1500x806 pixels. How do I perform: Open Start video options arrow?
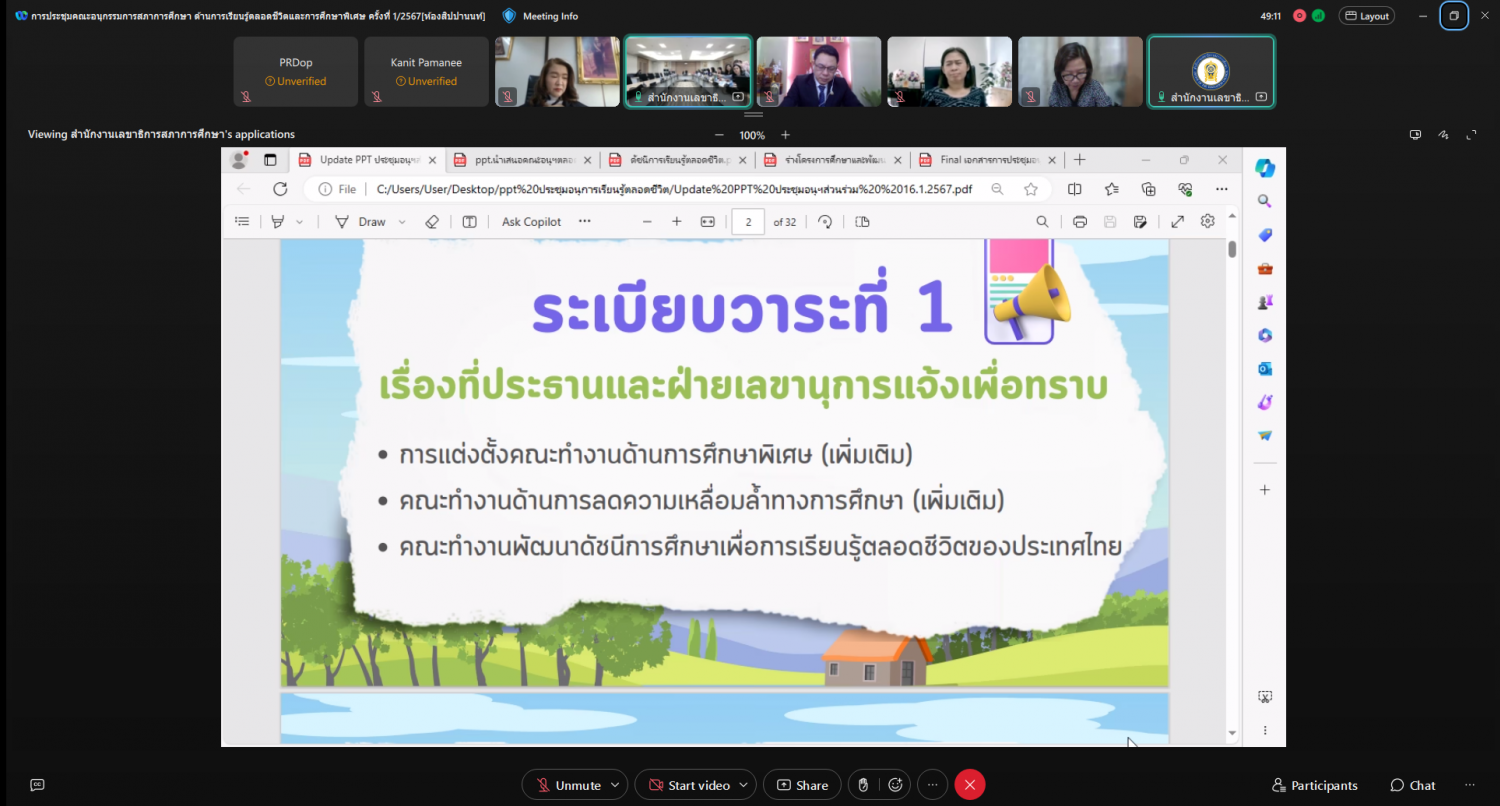pyautogui.click(x=745, y=785)
